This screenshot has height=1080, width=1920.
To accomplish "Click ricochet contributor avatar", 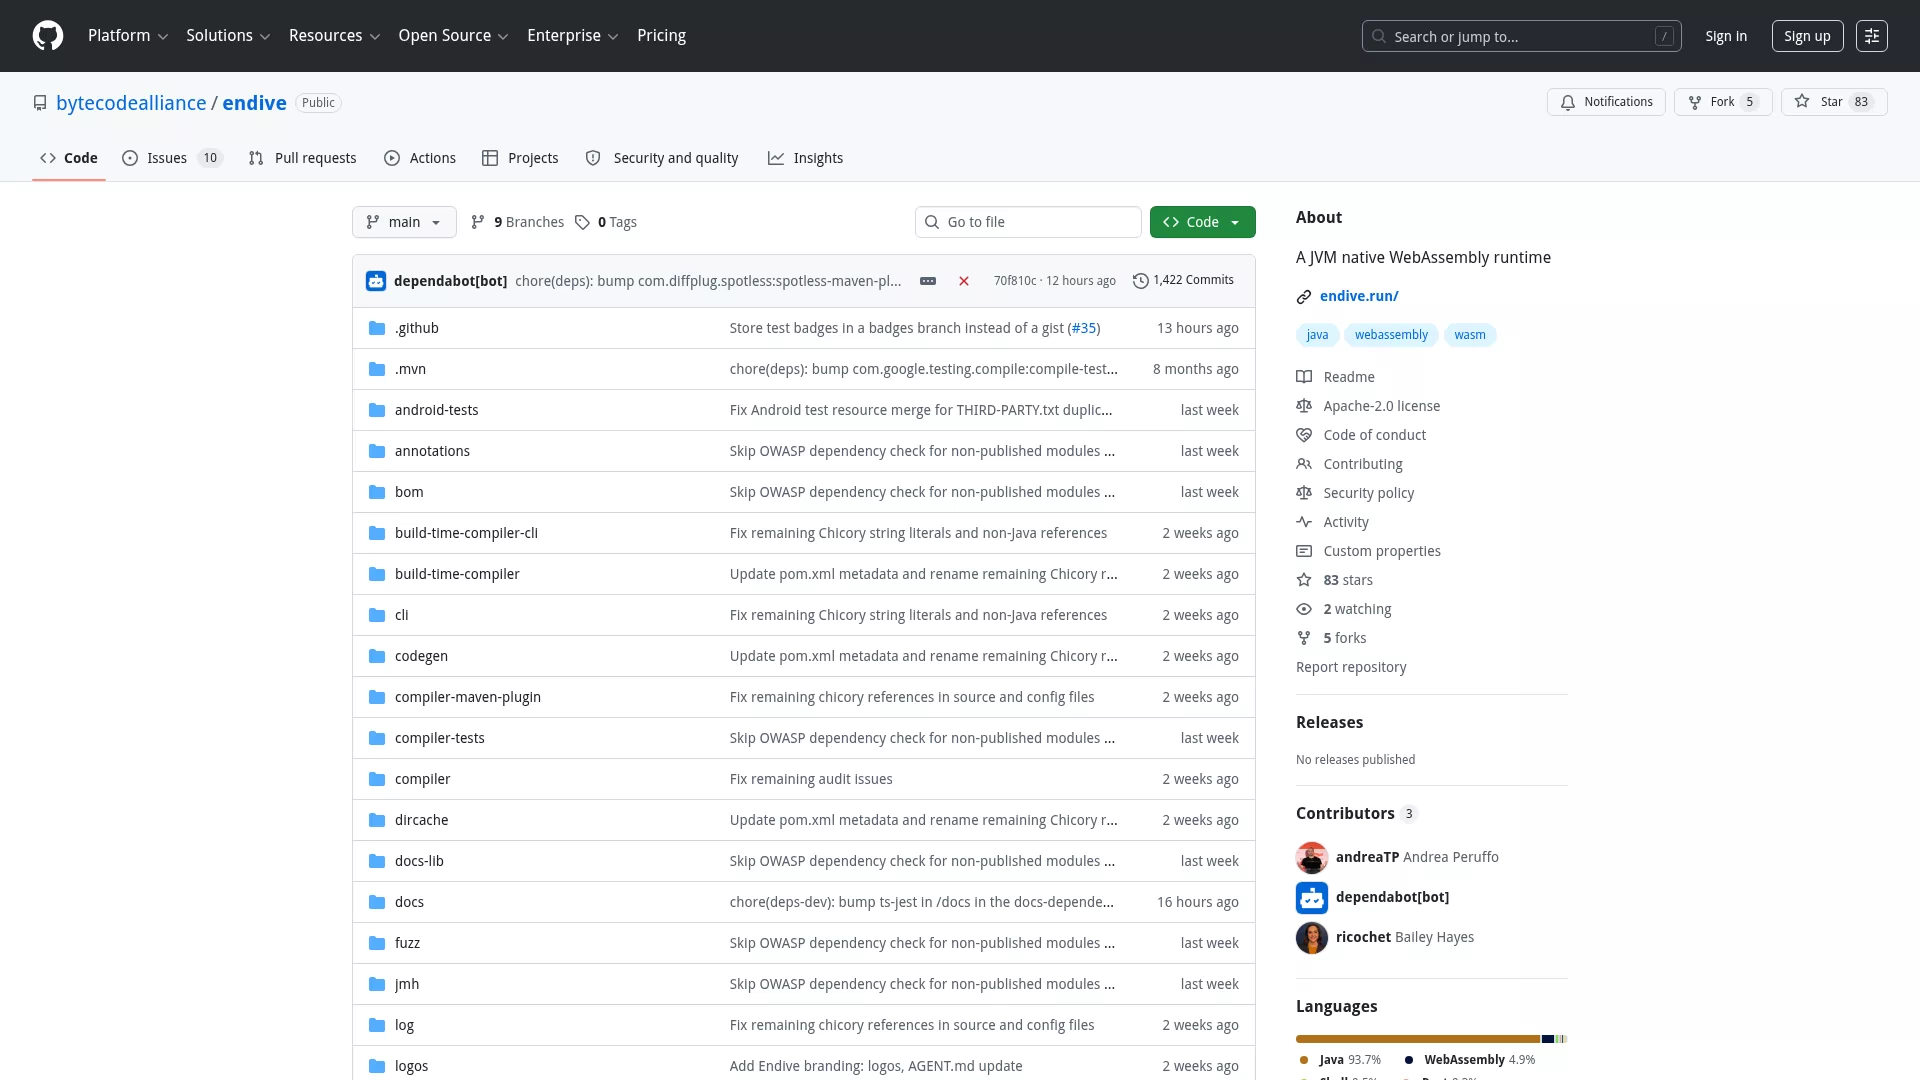I will pyautogui.click(x=1312, y=937).
